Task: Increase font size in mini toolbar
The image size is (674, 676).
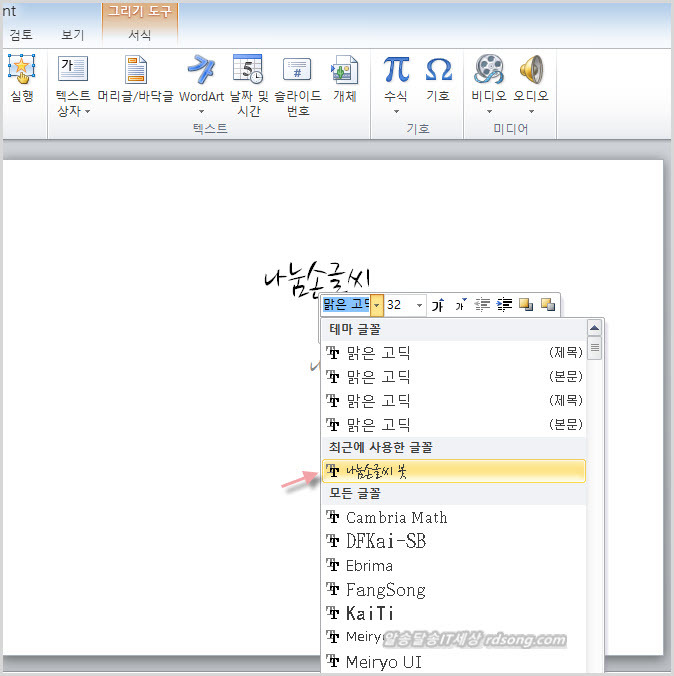Action: pyautogui.click(x=437, y=305)
